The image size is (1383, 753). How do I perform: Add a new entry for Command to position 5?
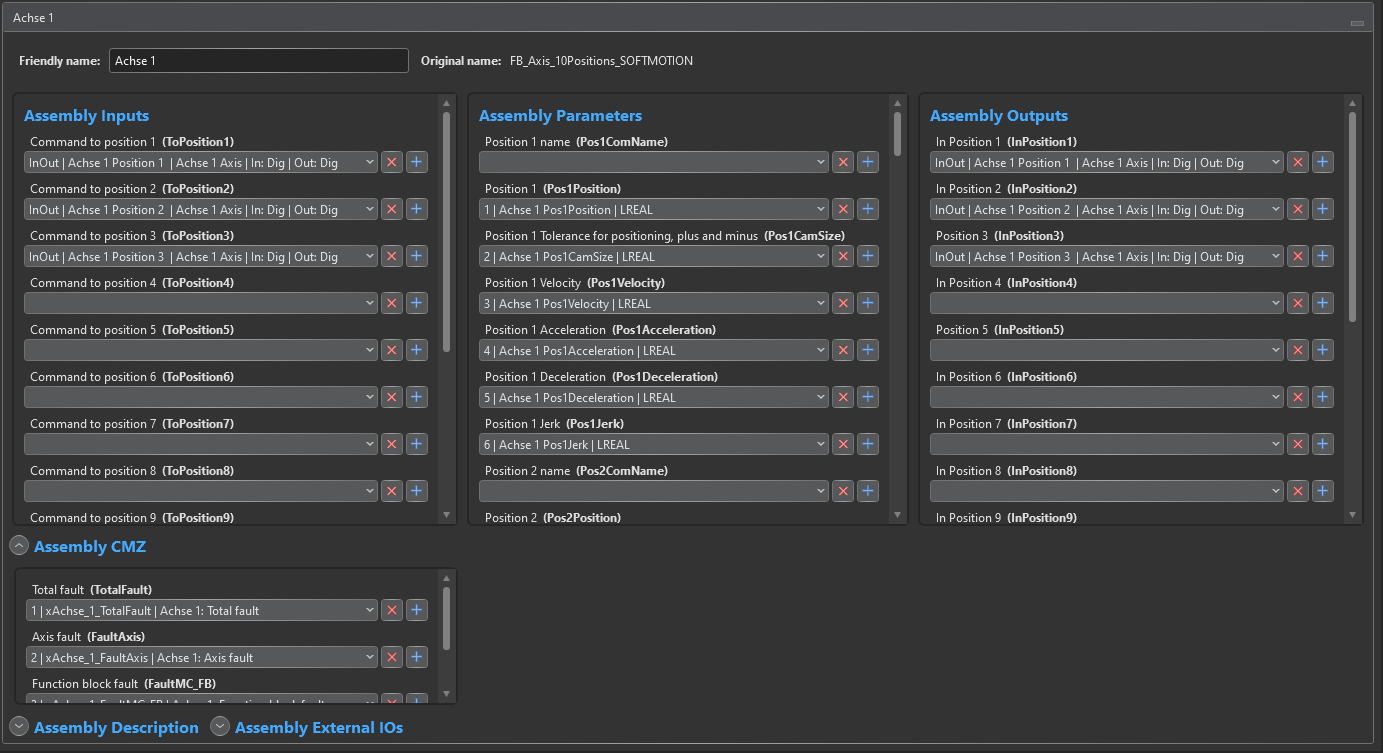point(417,350)
